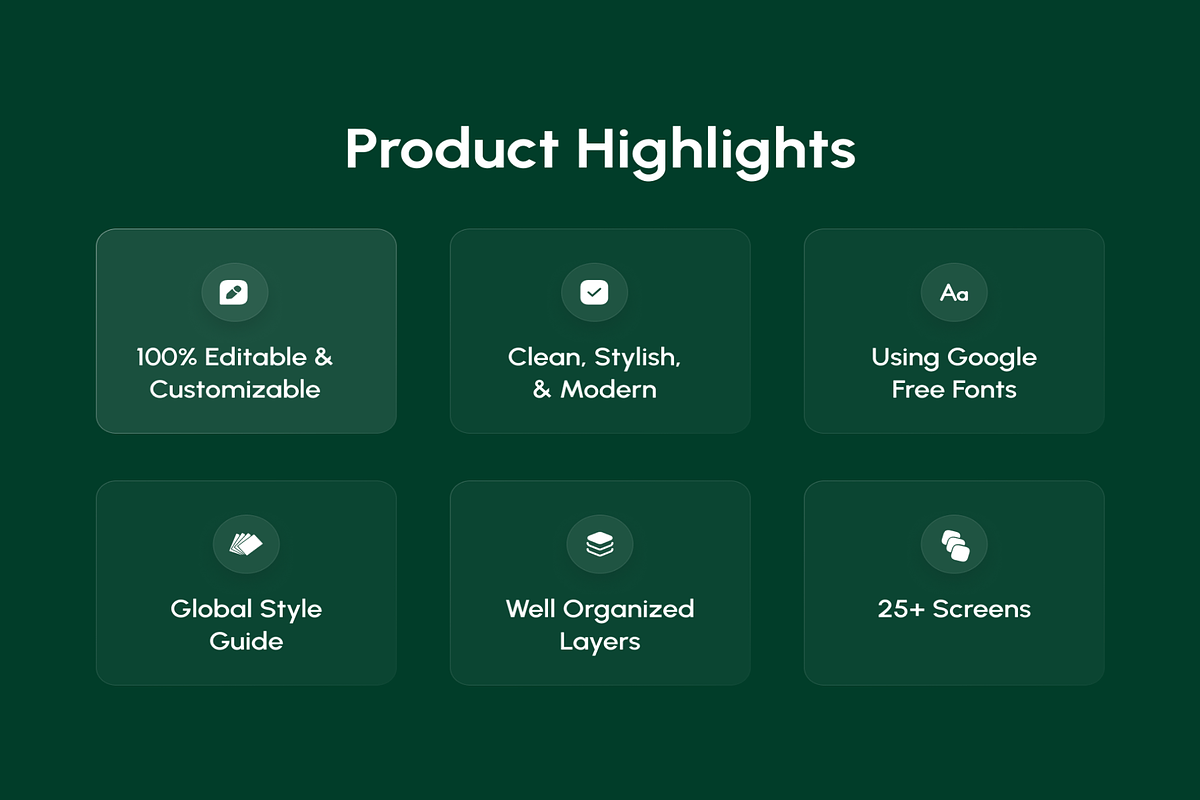Select the "100% Editable & Customizable" text
1200x800 pixels.
235,373
